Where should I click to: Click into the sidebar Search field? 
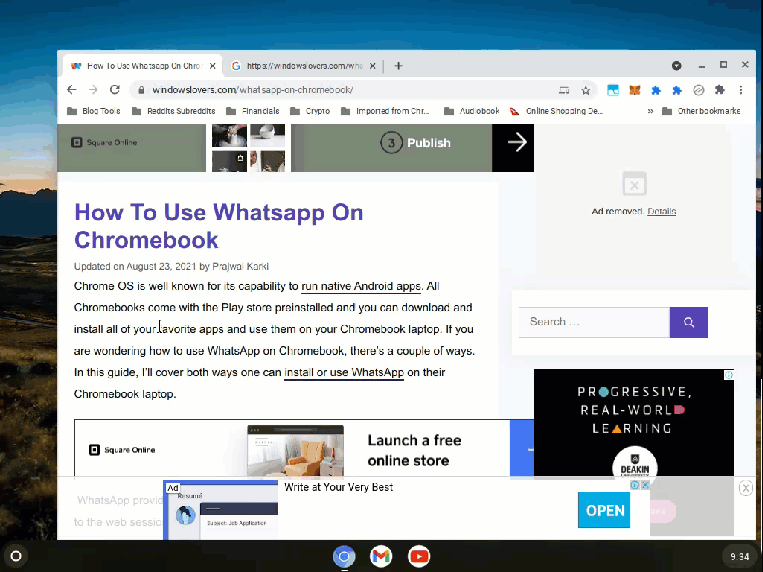[594, 322]
